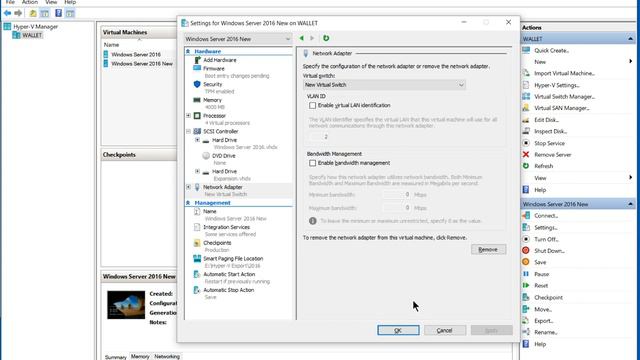Click the Cancel button
Viewport: 640px width, 360px height.
click(444, 330)
